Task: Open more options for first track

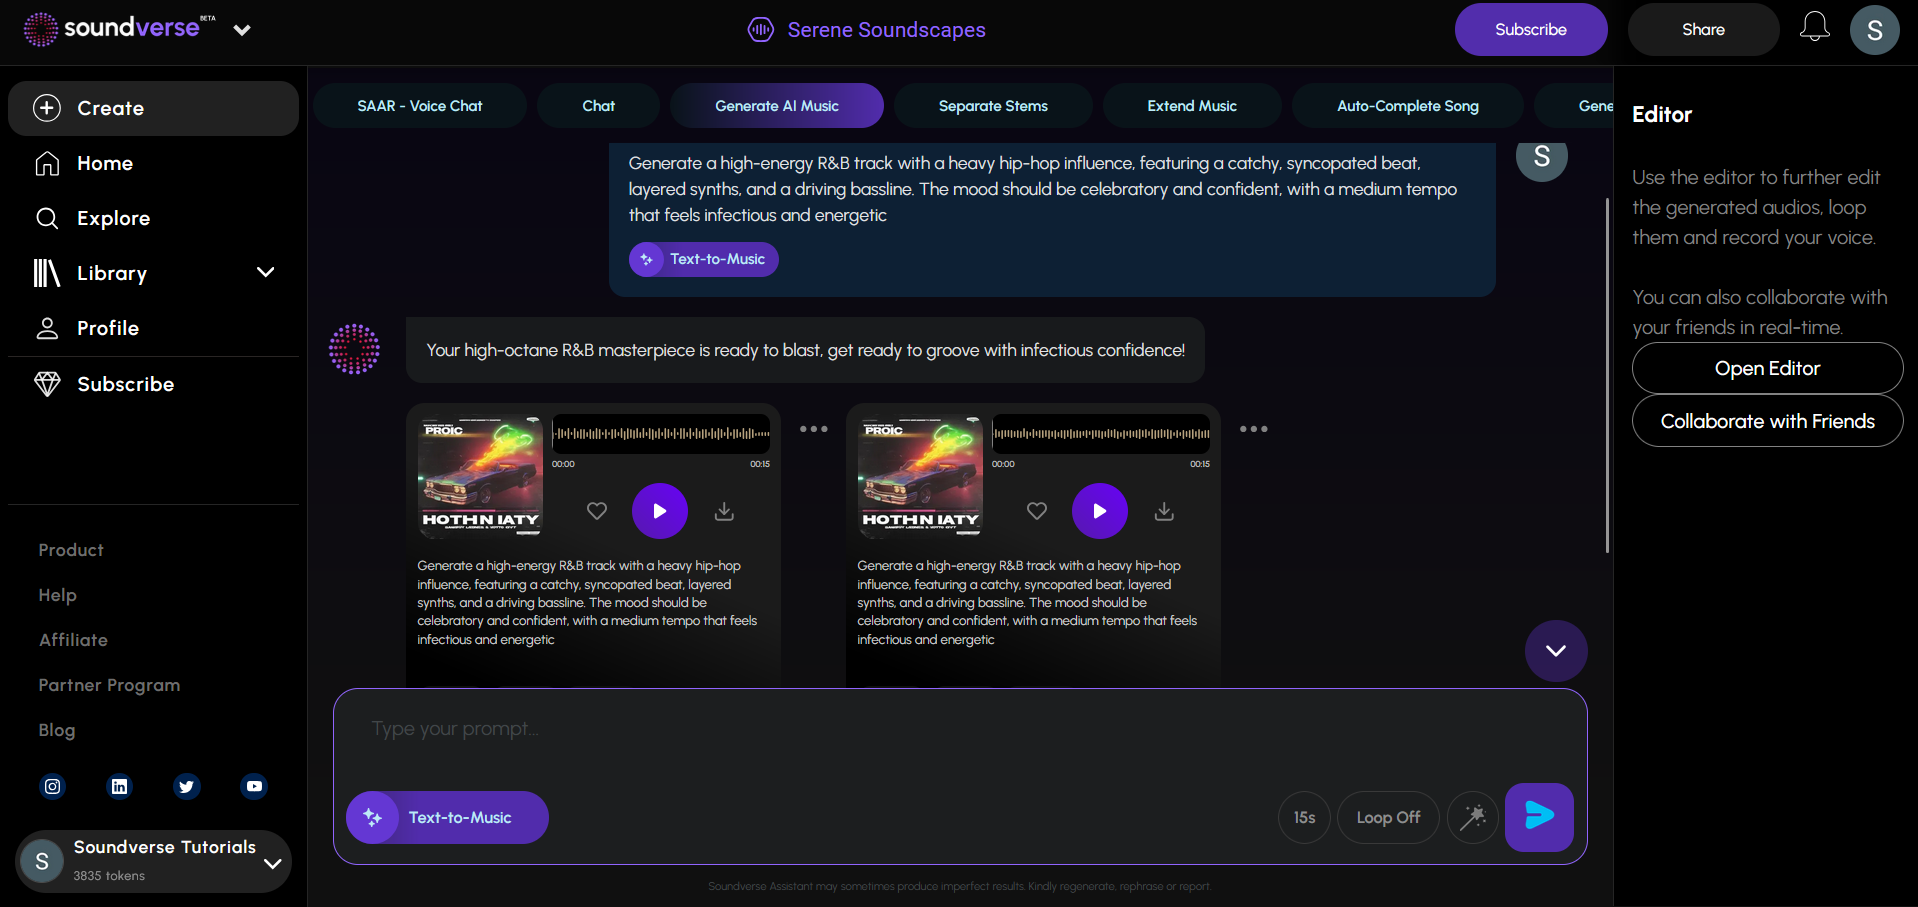Action: click(x=813, y=429)
